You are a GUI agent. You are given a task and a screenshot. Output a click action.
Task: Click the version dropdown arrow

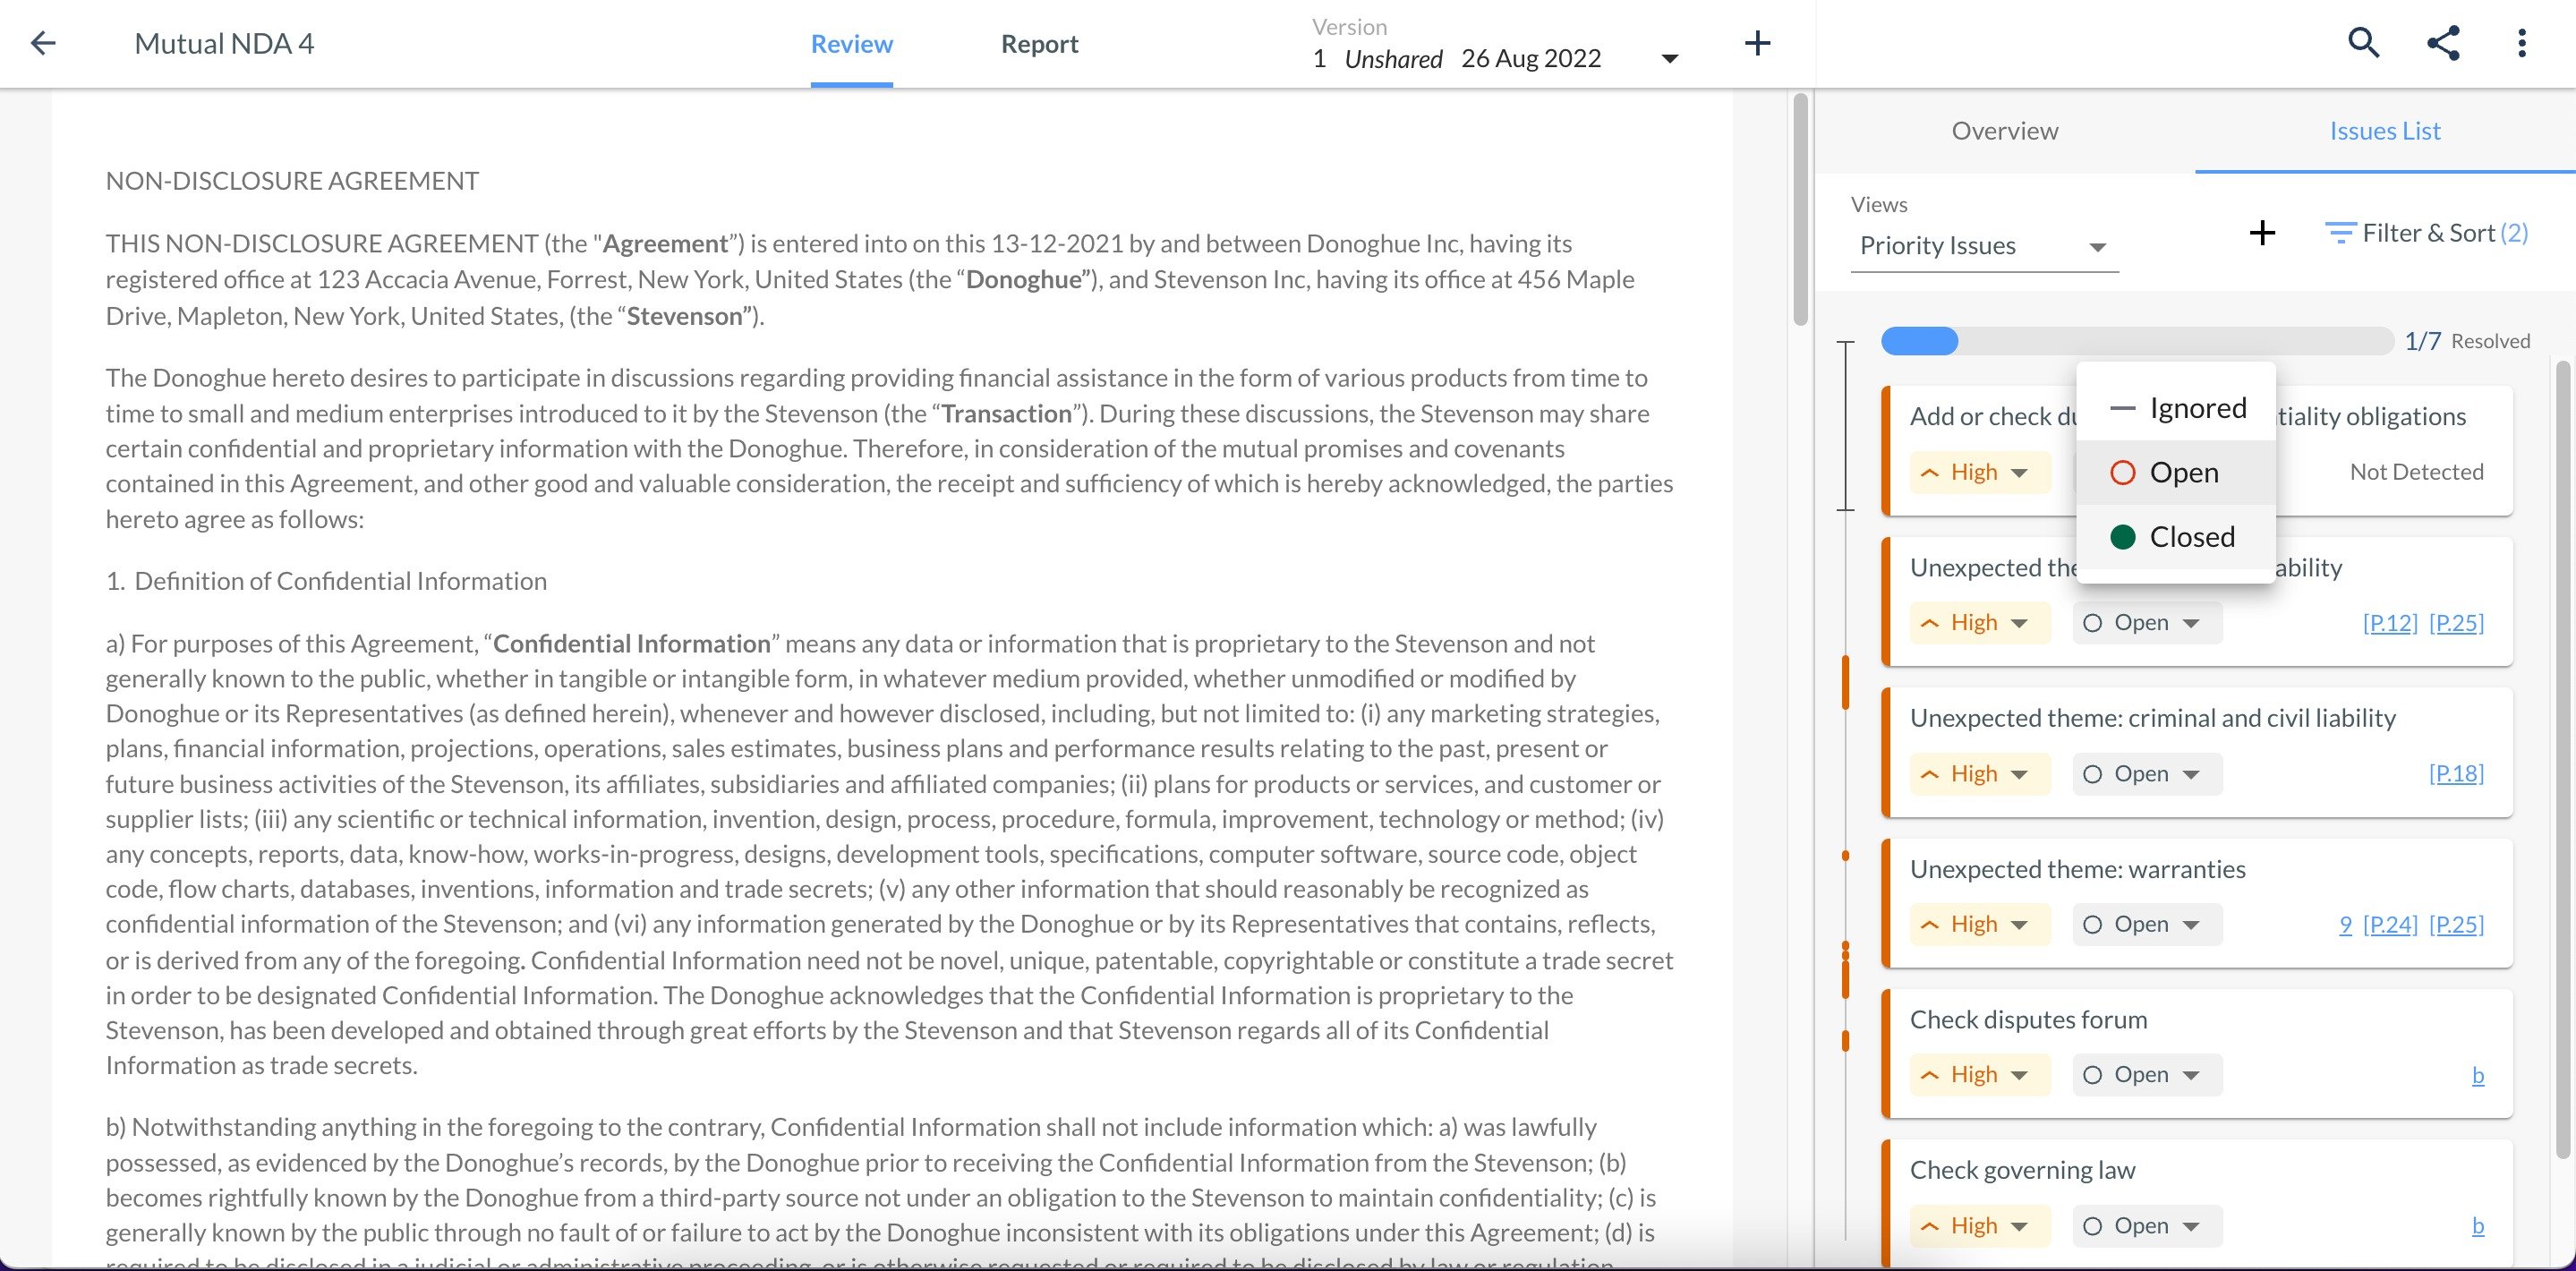(1669, 55)
